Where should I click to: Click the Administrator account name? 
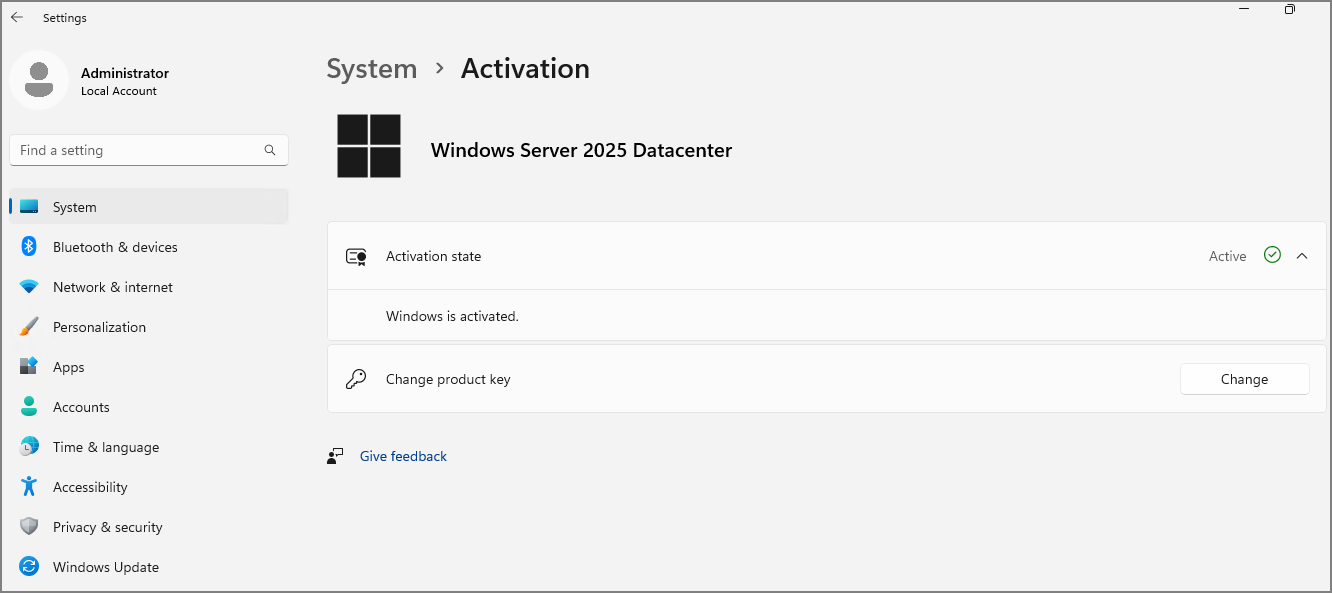coord(125,73)
